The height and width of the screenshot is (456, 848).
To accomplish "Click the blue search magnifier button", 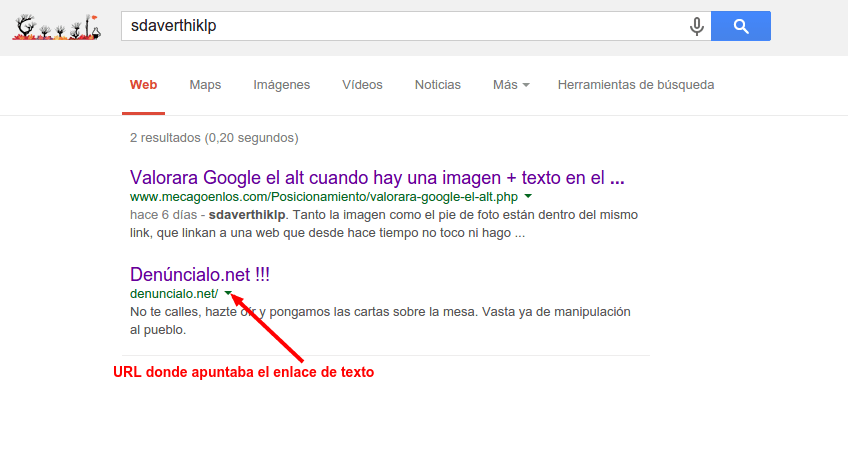I will coord(740,26).
